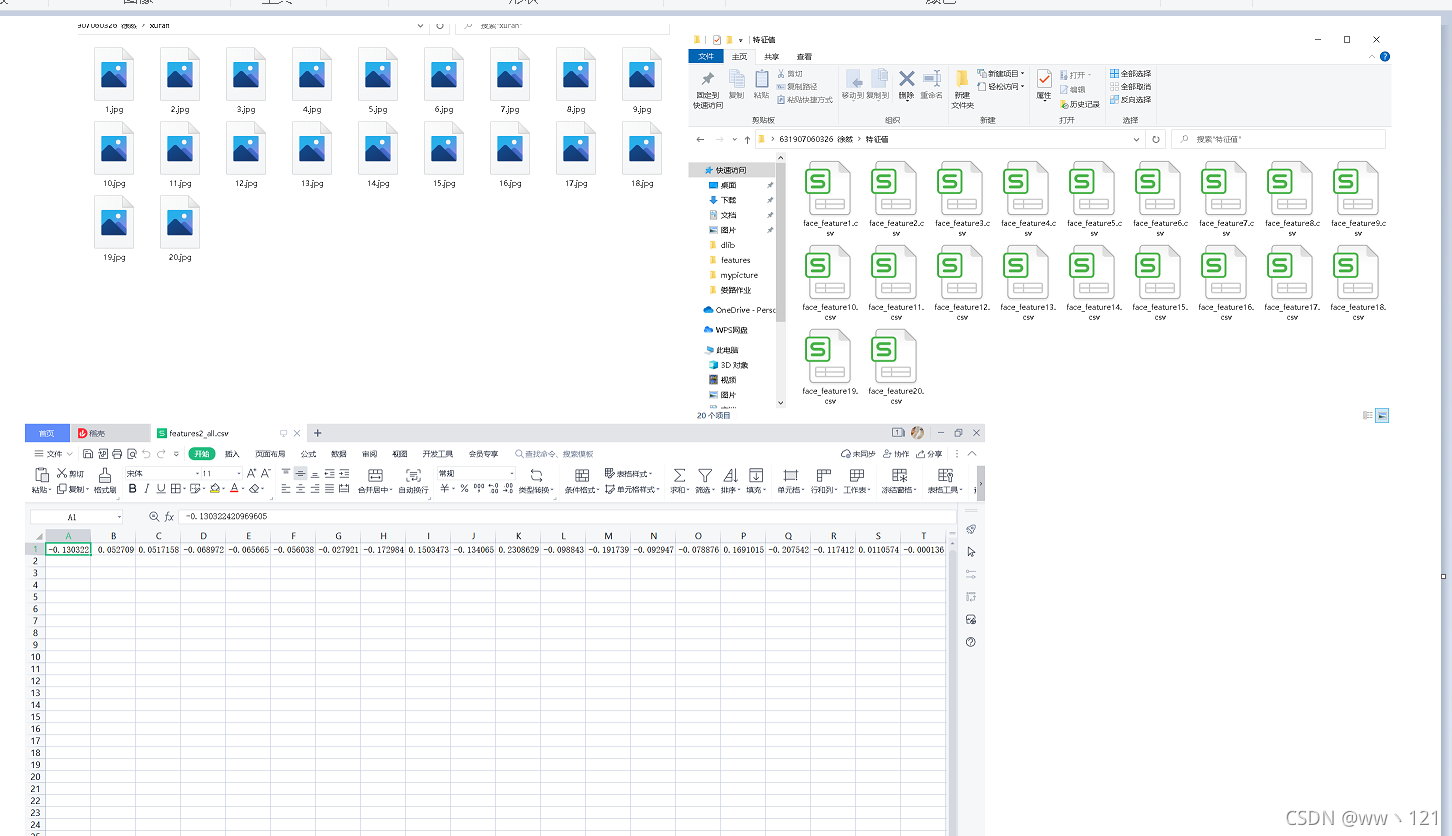The height and width of the screenshot is (836, 1452).
Task: Click the Merge and Center icon
Action: [x=375, y=475]
